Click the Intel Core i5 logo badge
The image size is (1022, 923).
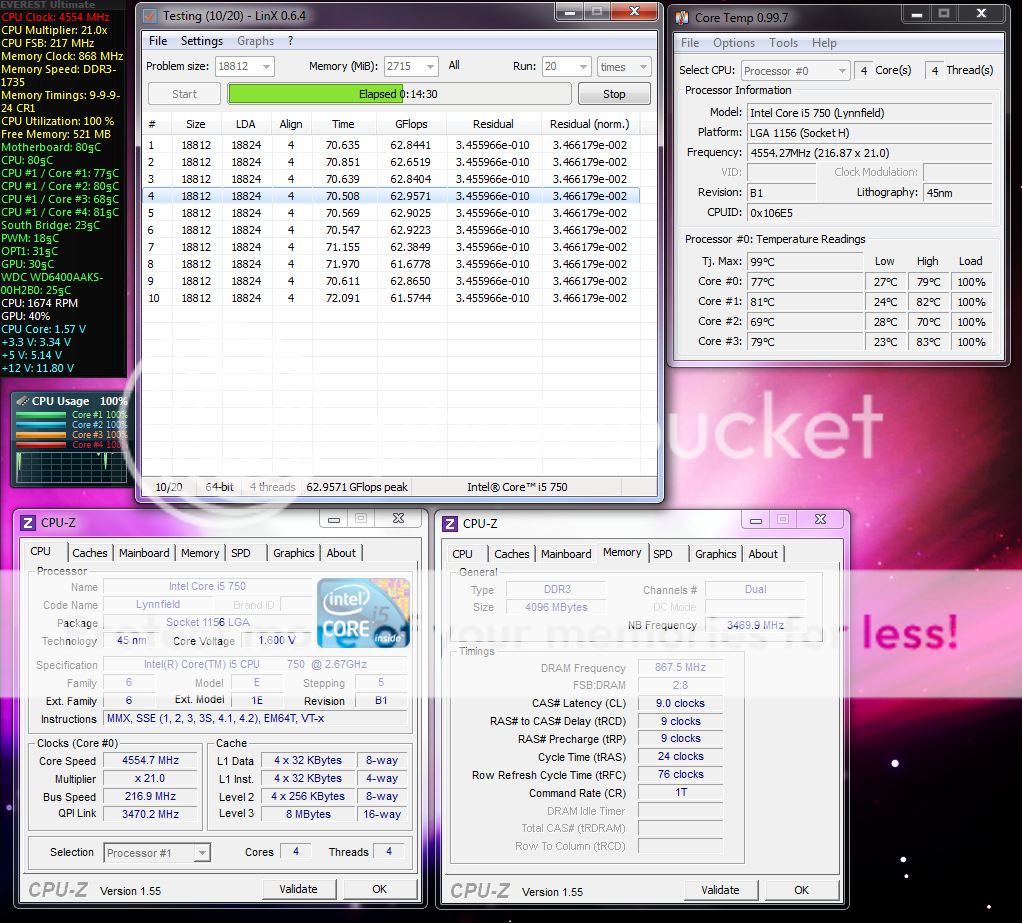(x=364, y=612)
